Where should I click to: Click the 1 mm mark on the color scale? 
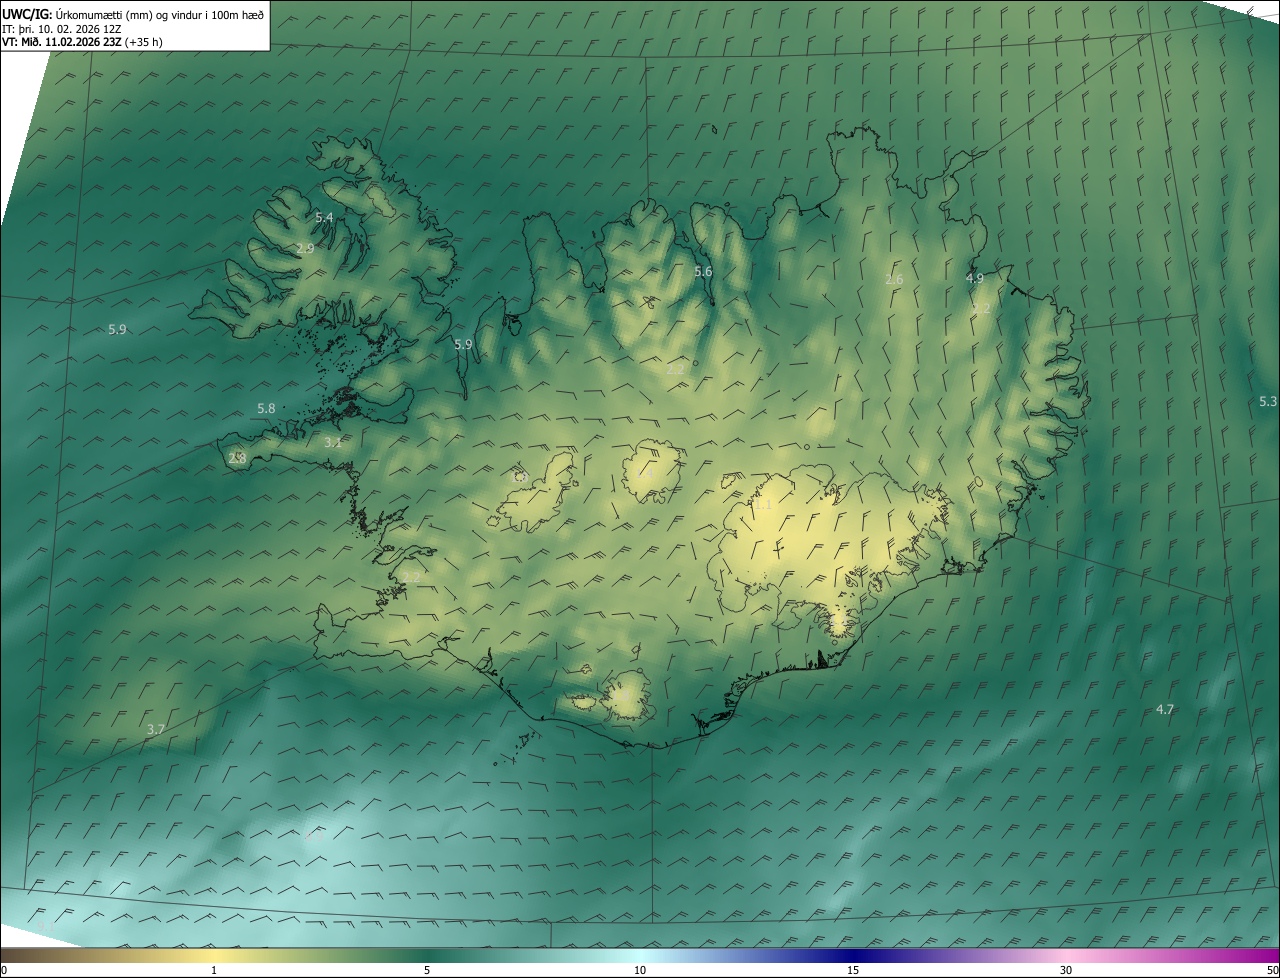214,970
